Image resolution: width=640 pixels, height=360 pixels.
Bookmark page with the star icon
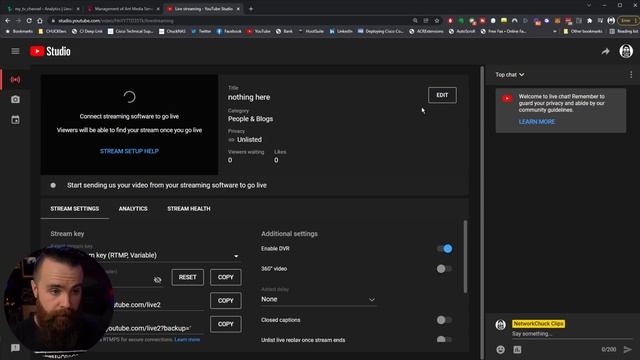[x=437, y=20]
